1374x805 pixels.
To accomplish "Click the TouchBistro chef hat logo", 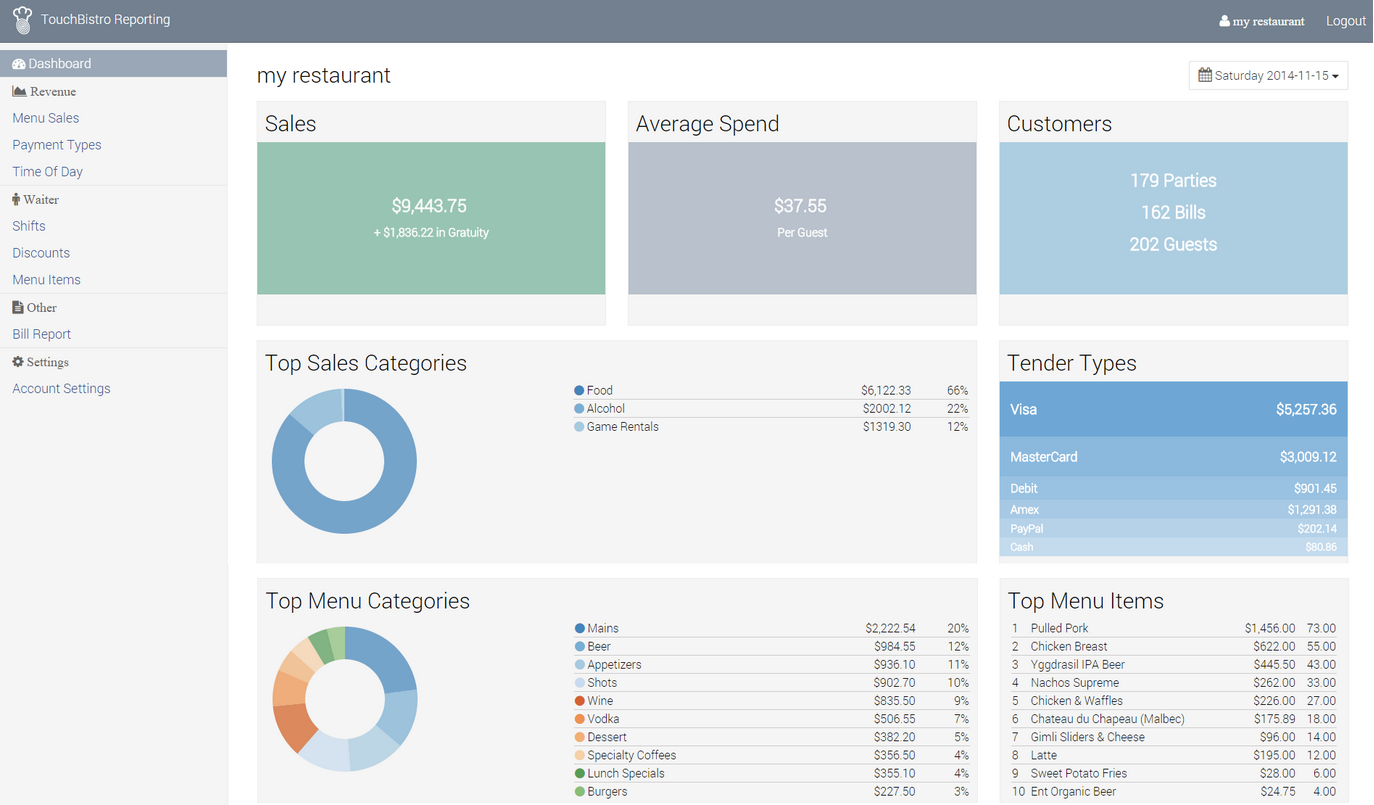I will [x=23, y=20].
